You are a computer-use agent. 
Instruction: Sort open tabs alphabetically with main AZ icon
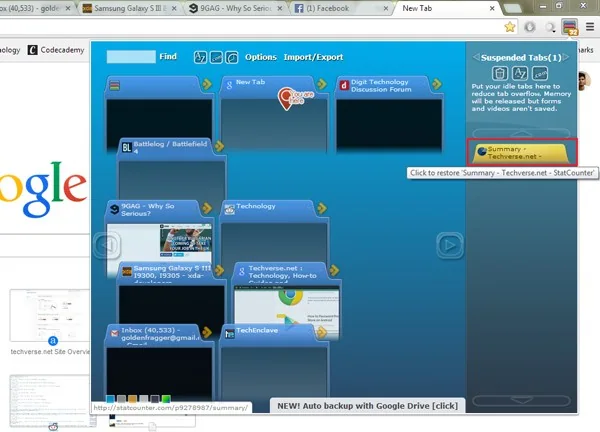200,57
